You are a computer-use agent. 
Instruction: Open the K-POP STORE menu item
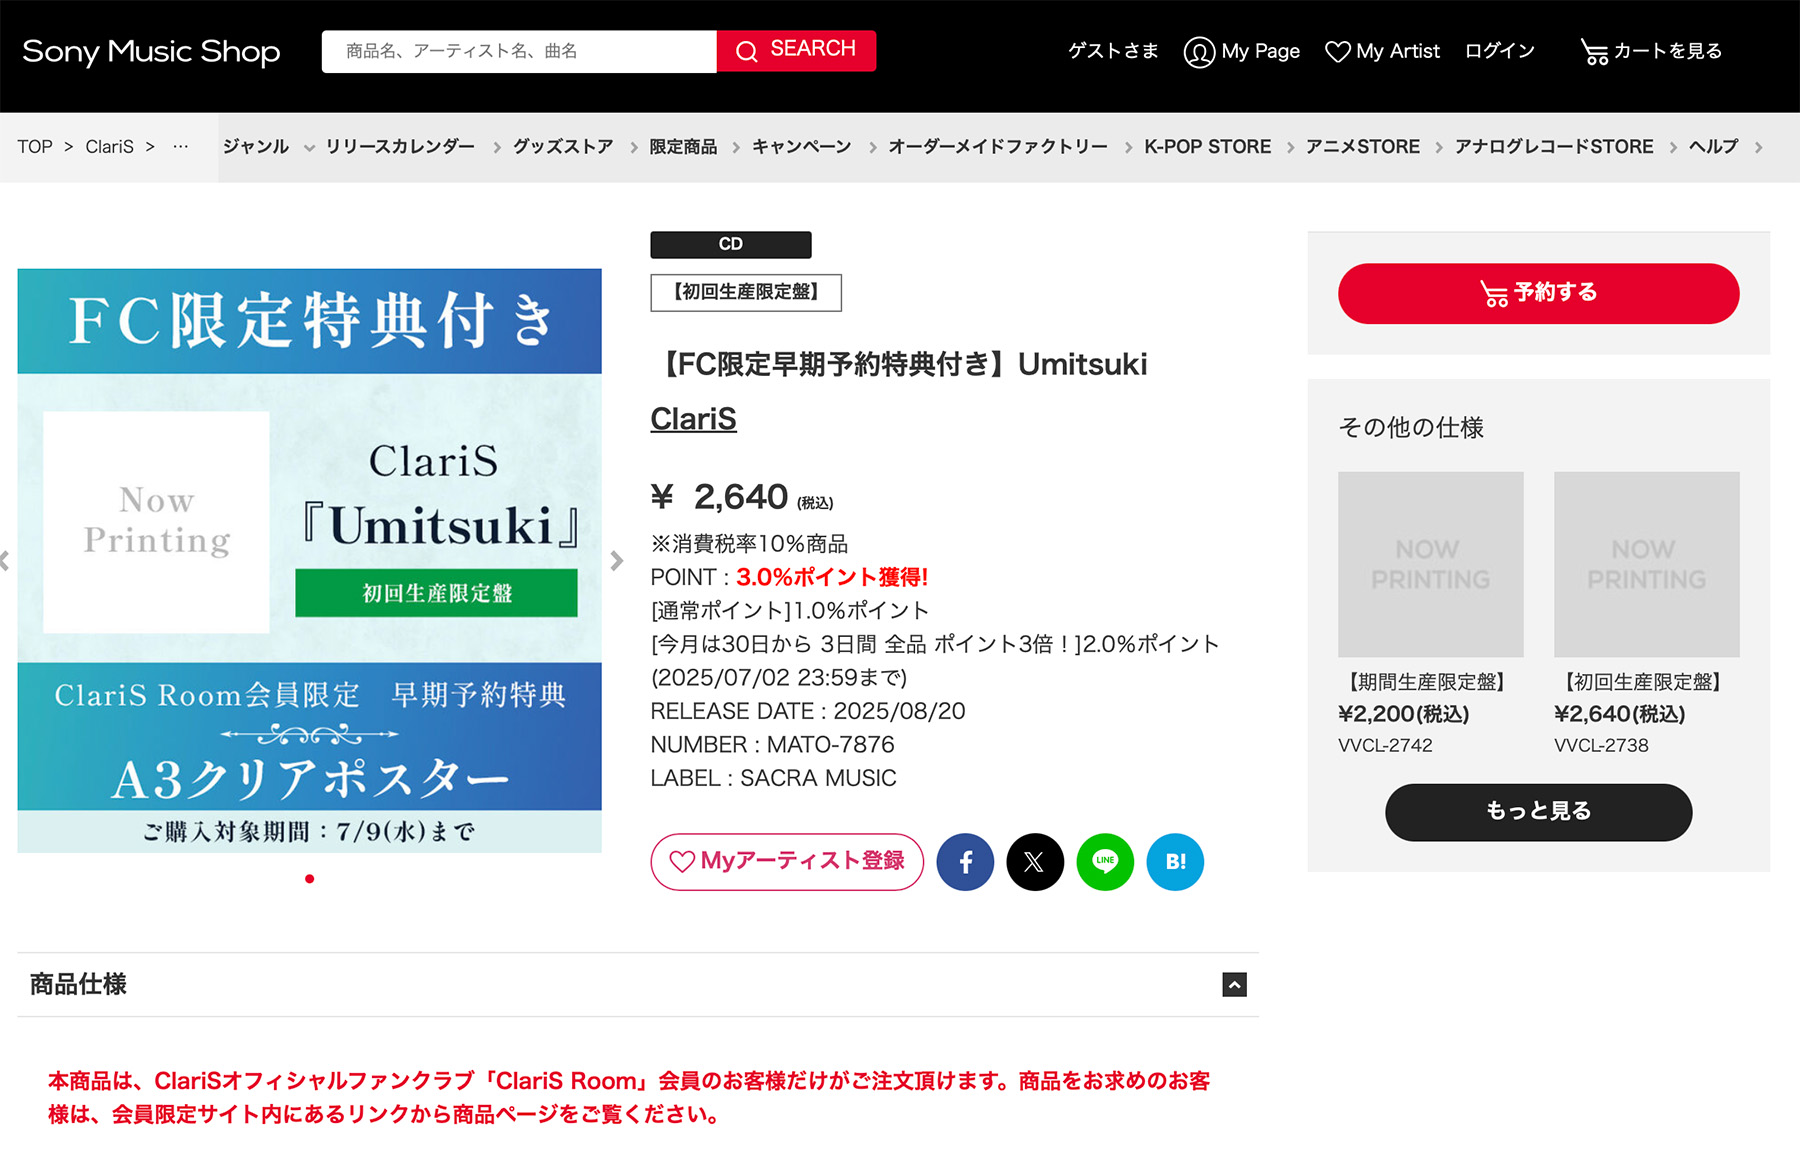(x=1207, y=147)
